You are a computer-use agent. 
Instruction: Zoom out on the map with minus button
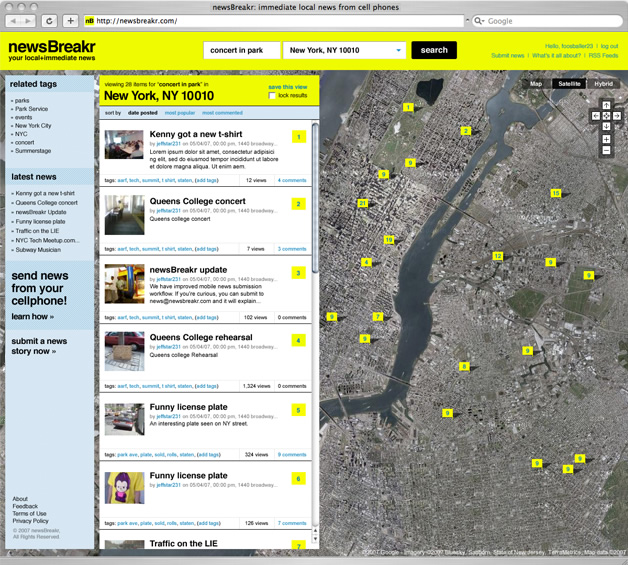click(606, 150)
